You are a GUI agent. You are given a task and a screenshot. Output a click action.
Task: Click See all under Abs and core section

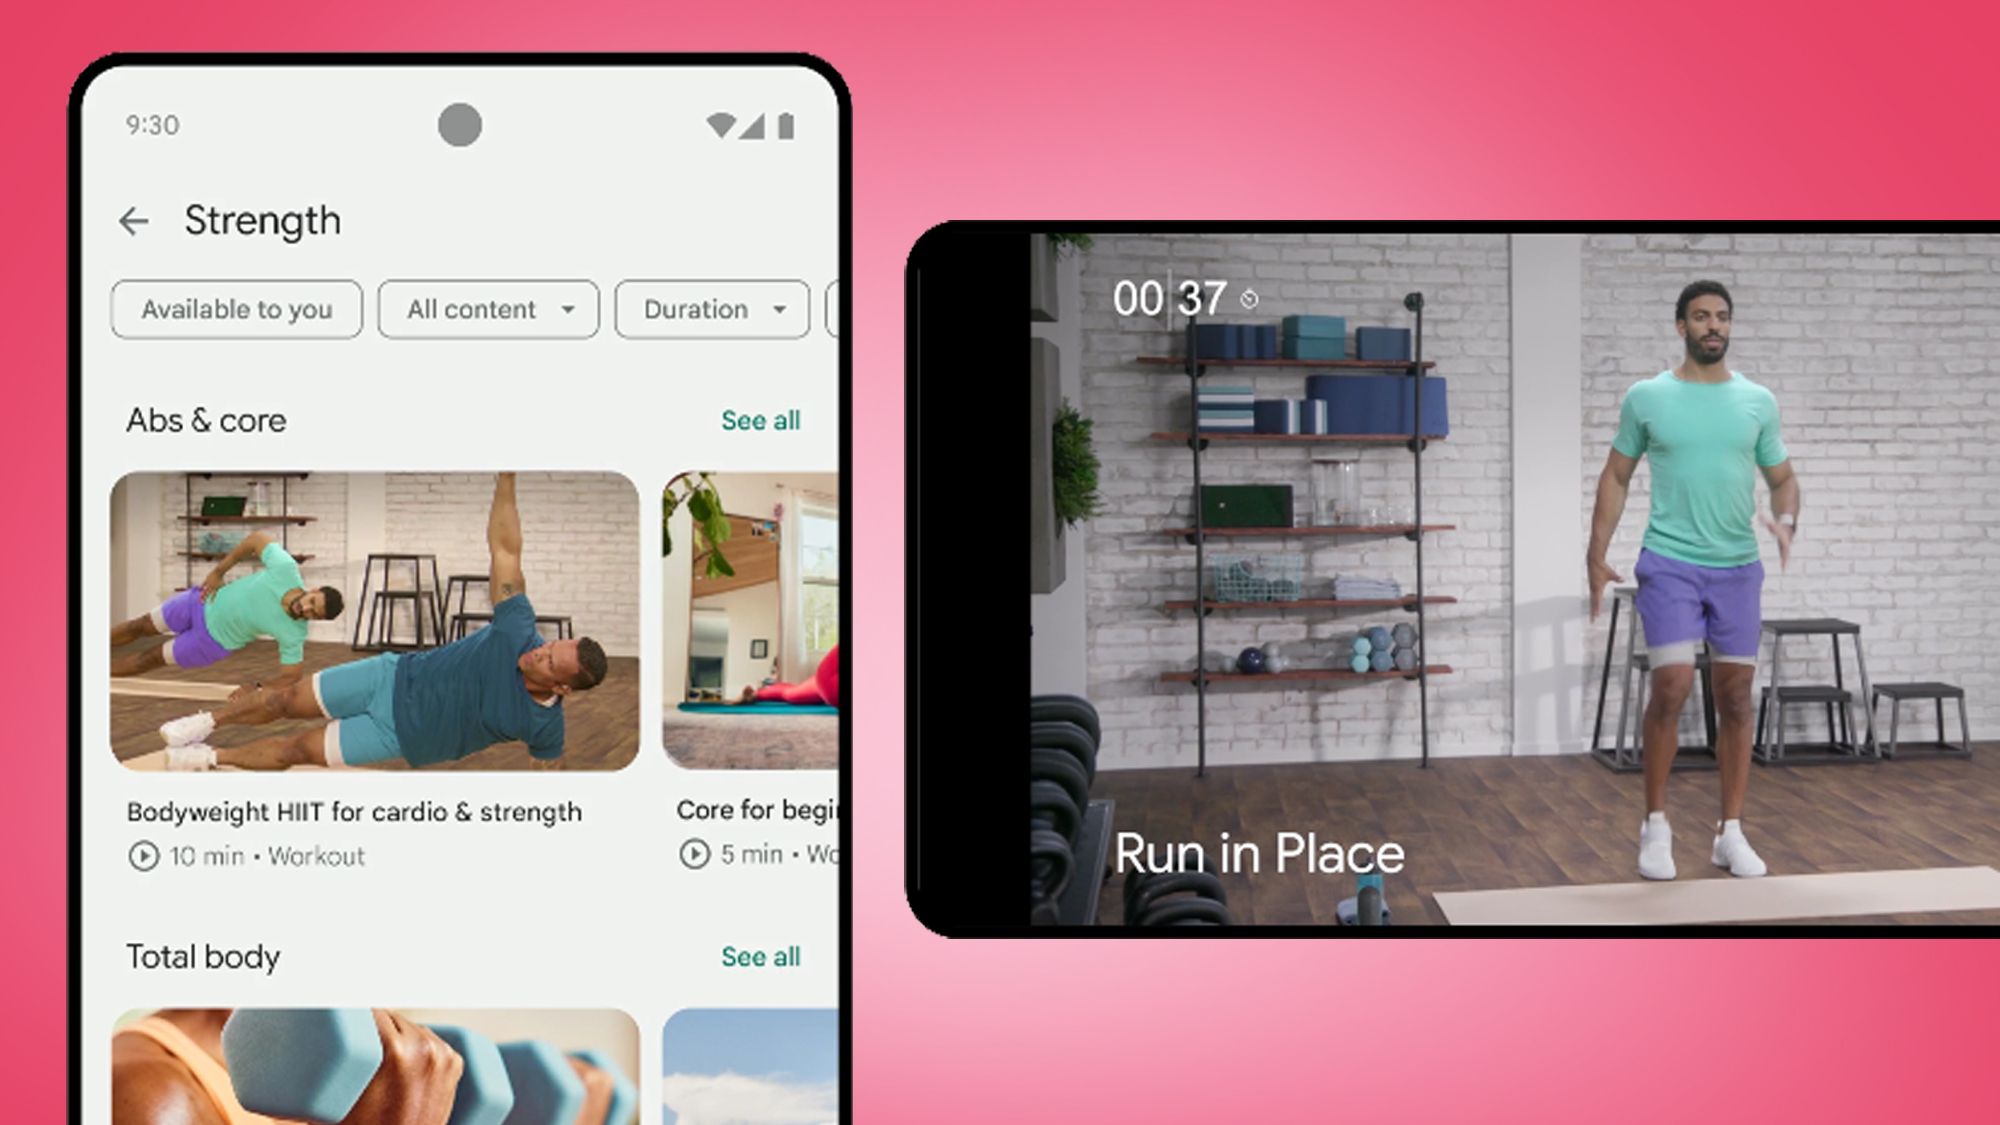click(x=760, y=420)
